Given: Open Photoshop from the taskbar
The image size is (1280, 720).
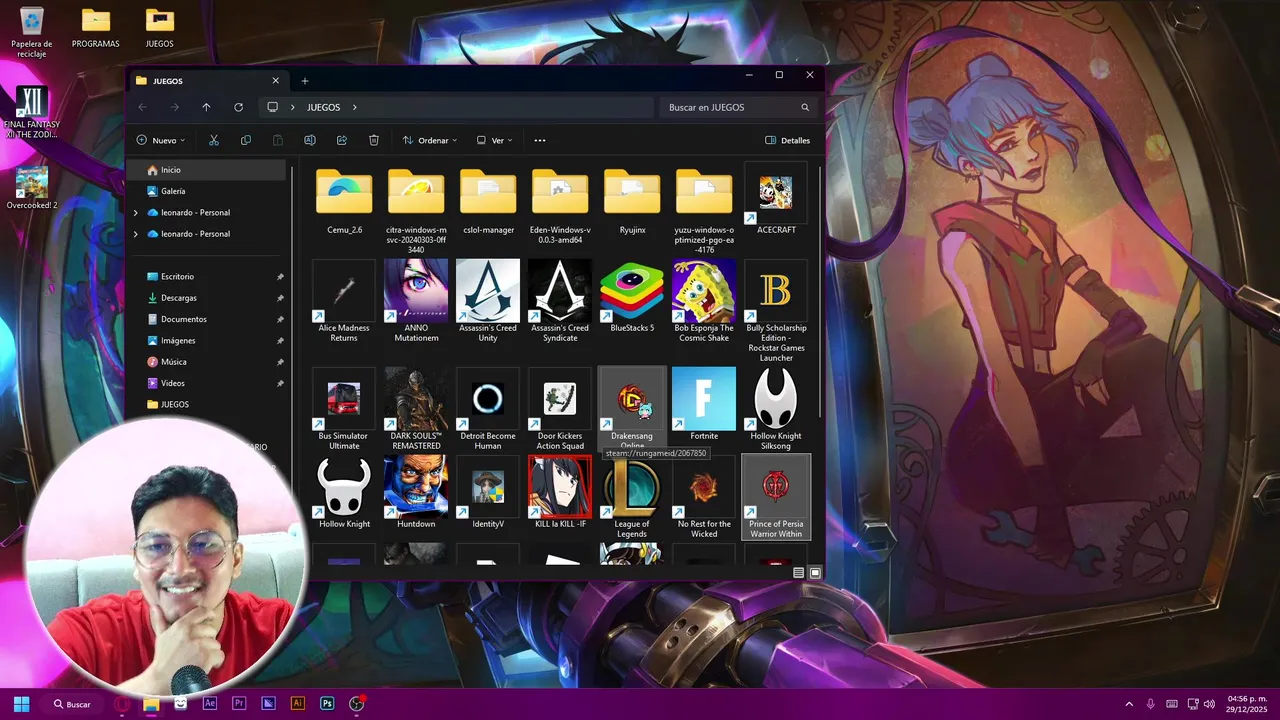Looking at the screenshot, I should coord(327,704).
